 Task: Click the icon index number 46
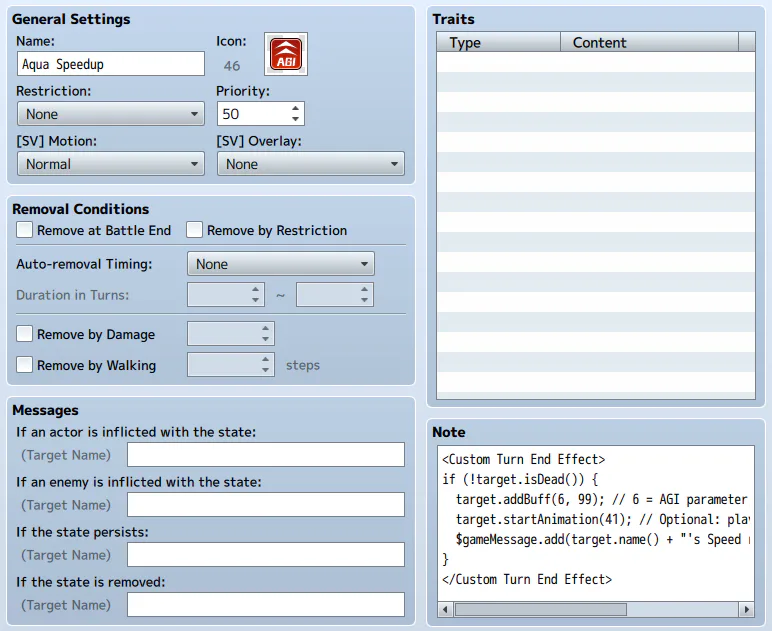coord(232,66)
